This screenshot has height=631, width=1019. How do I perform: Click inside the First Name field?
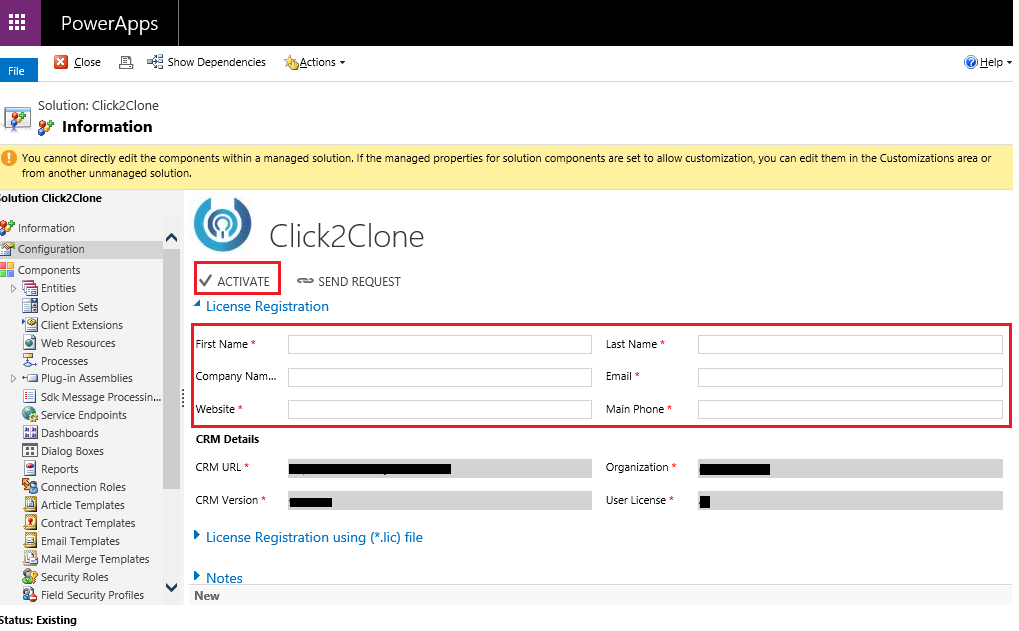(x=440, y=344)
